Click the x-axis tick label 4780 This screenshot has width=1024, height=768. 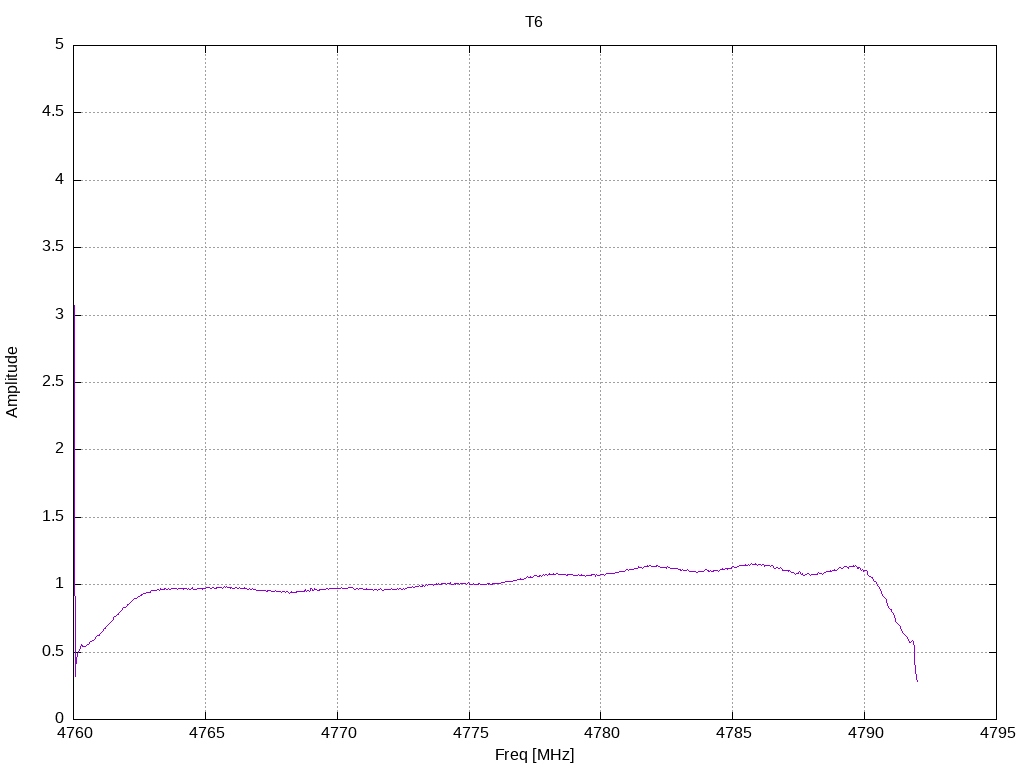[x=601, y=733]
